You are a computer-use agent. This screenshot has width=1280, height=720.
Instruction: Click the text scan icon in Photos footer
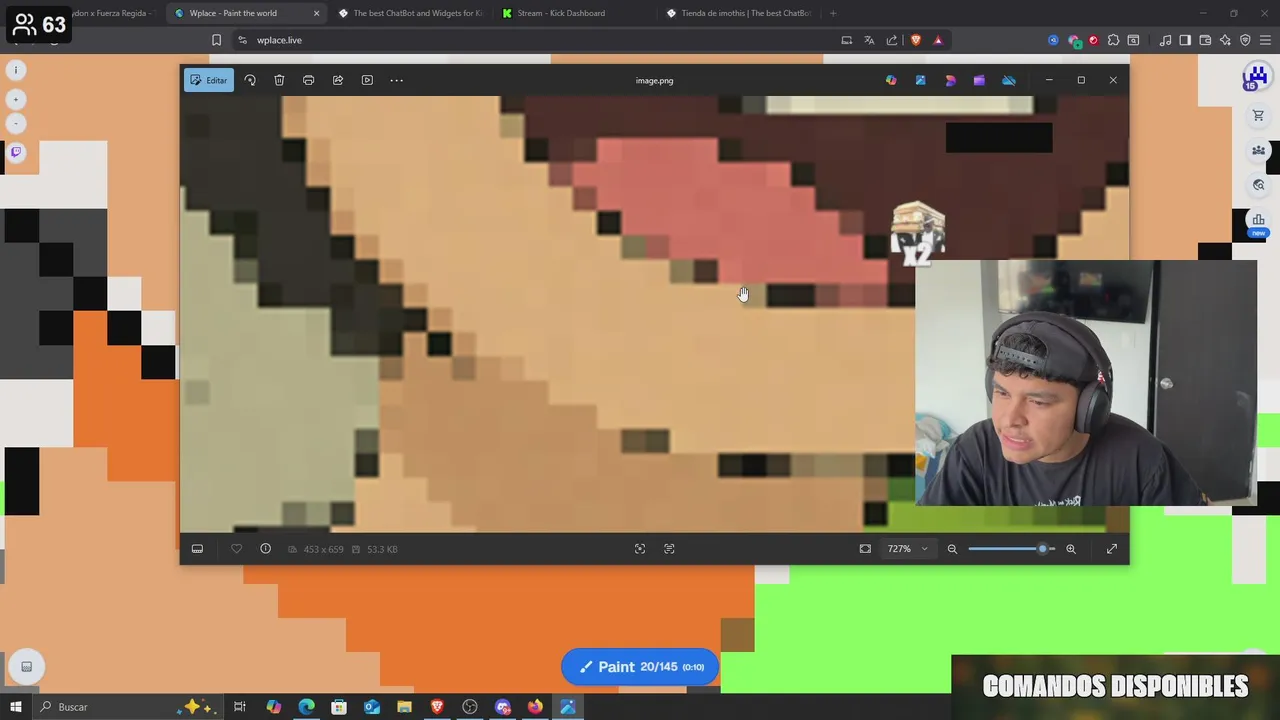[x=669, y=549]
